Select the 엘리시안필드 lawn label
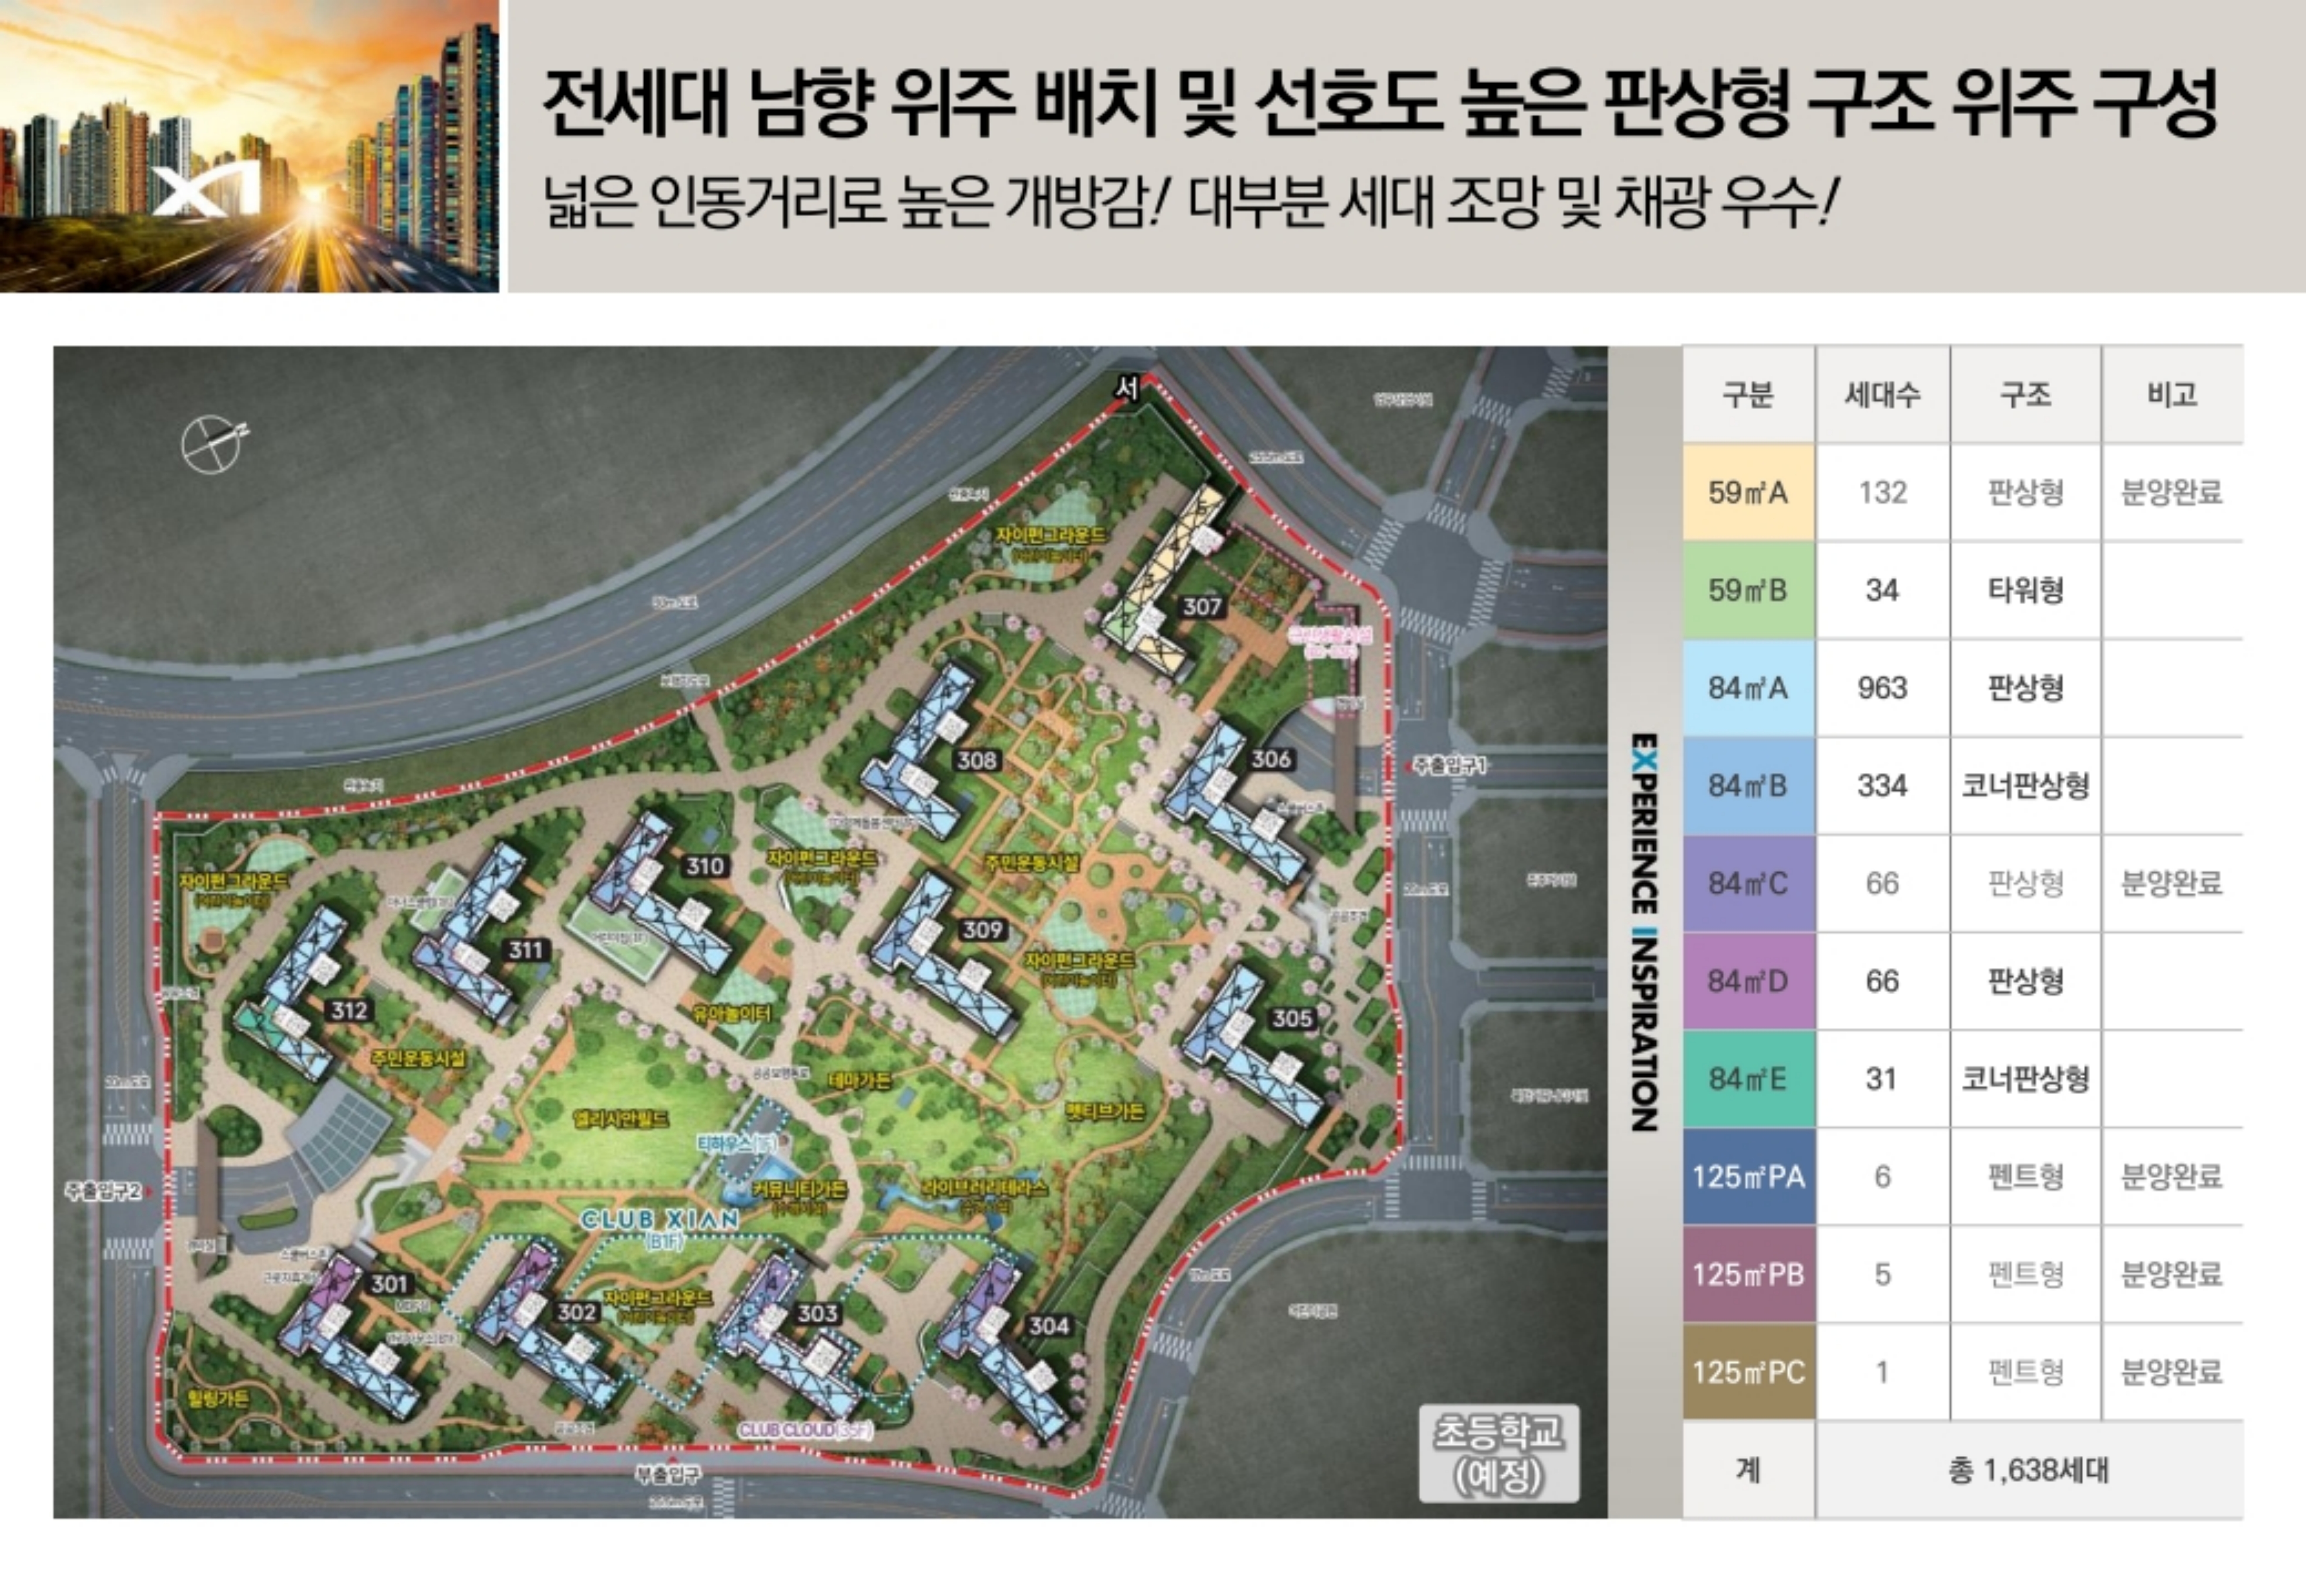The height and width of the screenshot is (1596, 2306). pos(621,1119)
